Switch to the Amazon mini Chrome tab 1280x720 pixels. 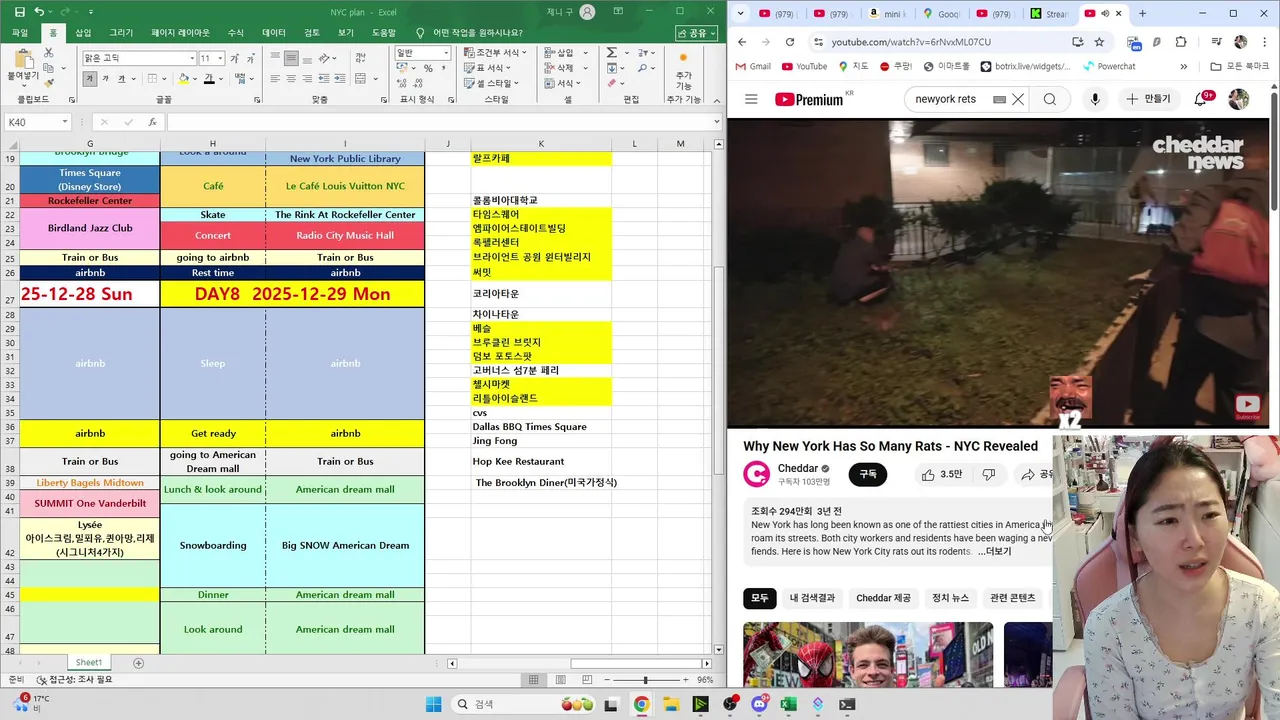pyautogui.click(x=886, y=14)
